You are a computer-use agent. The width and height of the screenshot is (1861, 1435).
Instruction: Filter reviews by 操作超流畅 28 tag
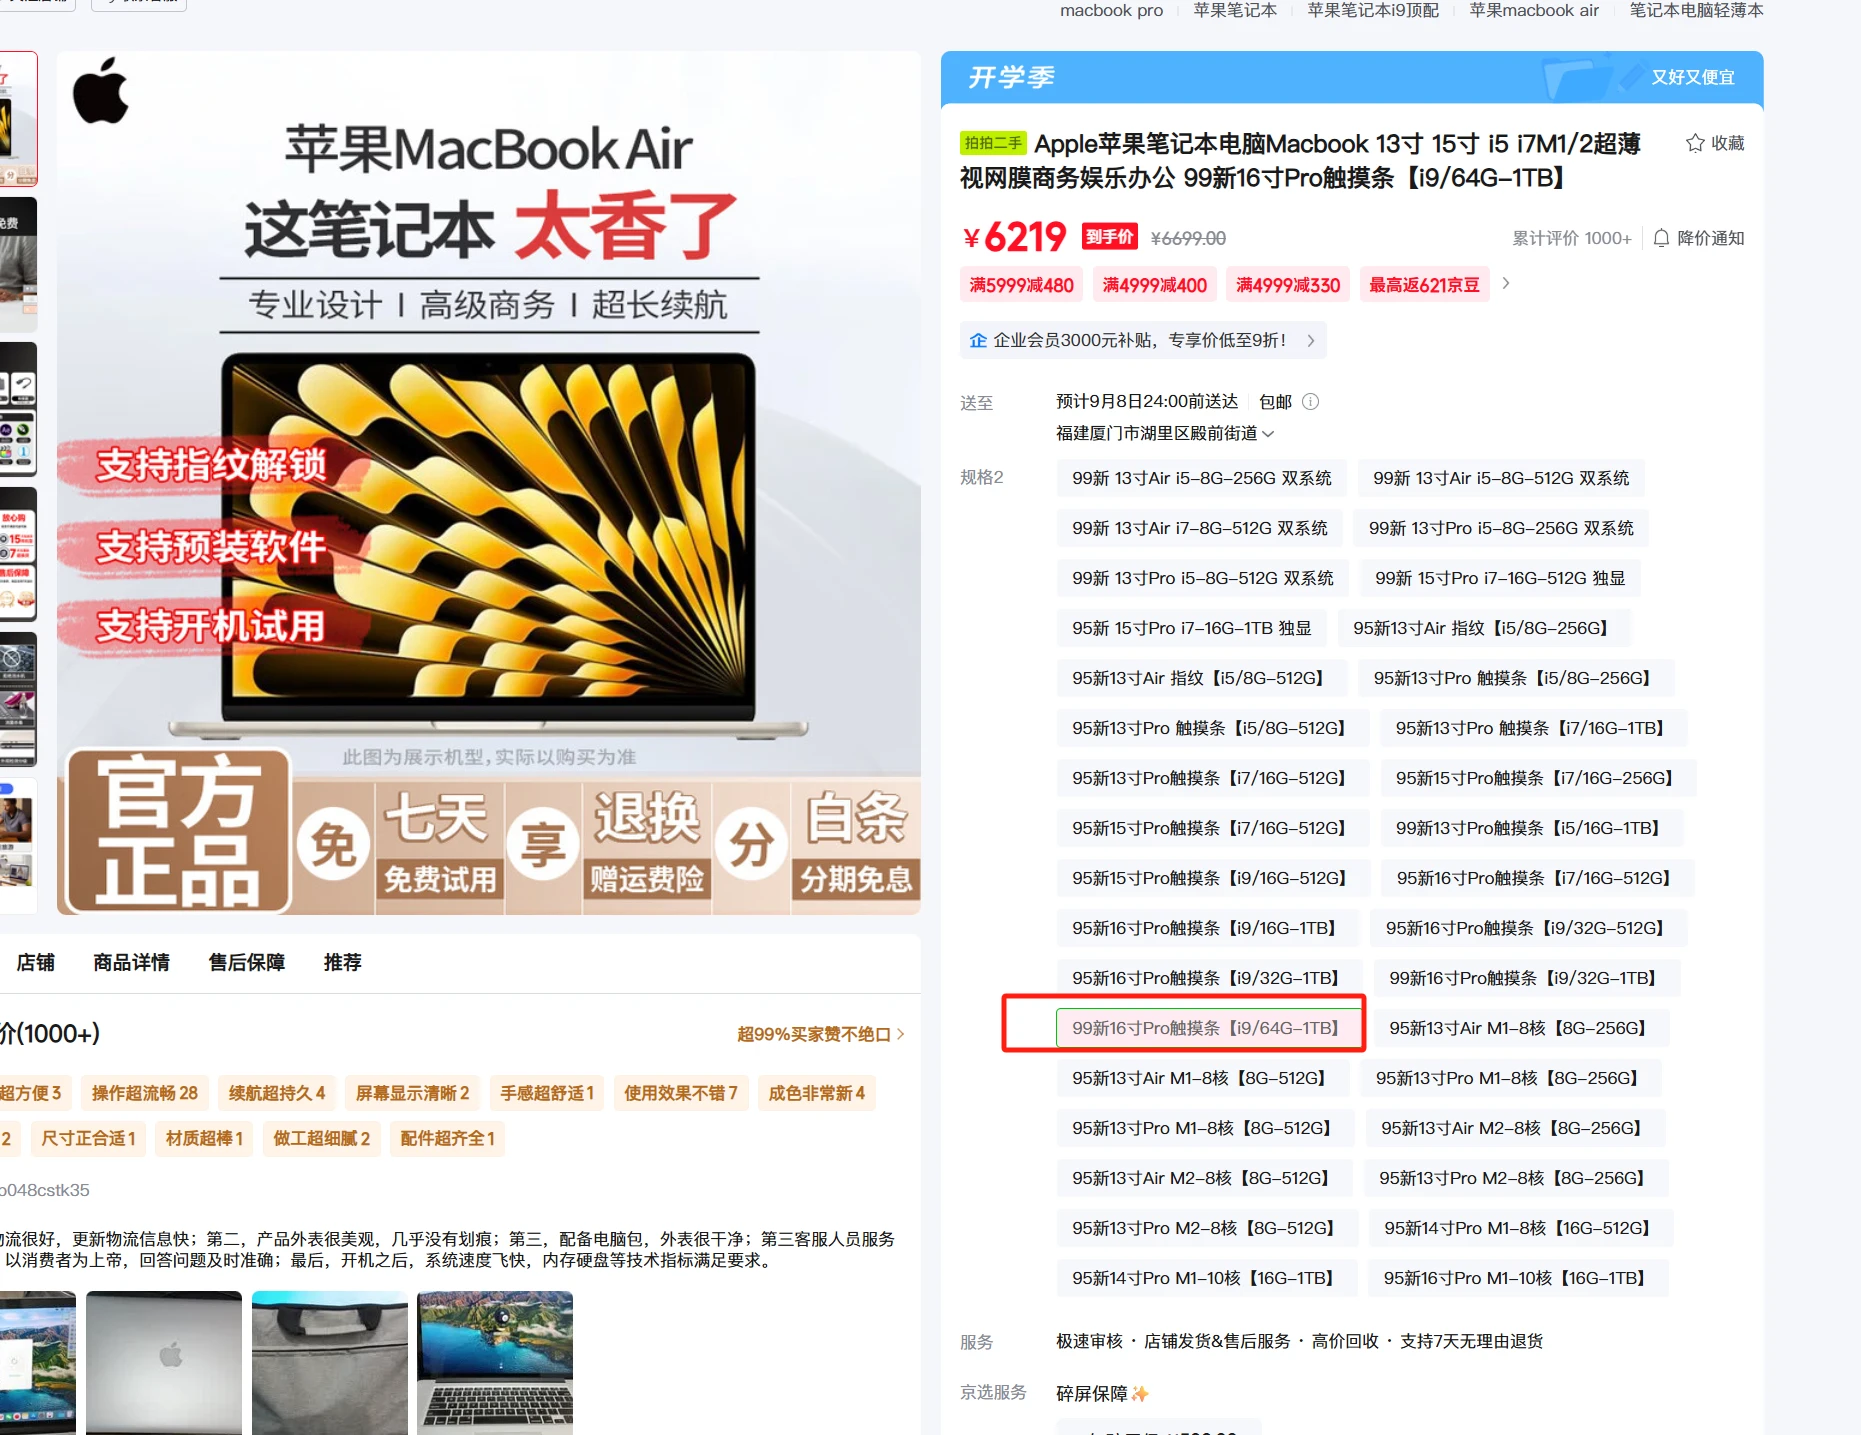coord(145,1093)
